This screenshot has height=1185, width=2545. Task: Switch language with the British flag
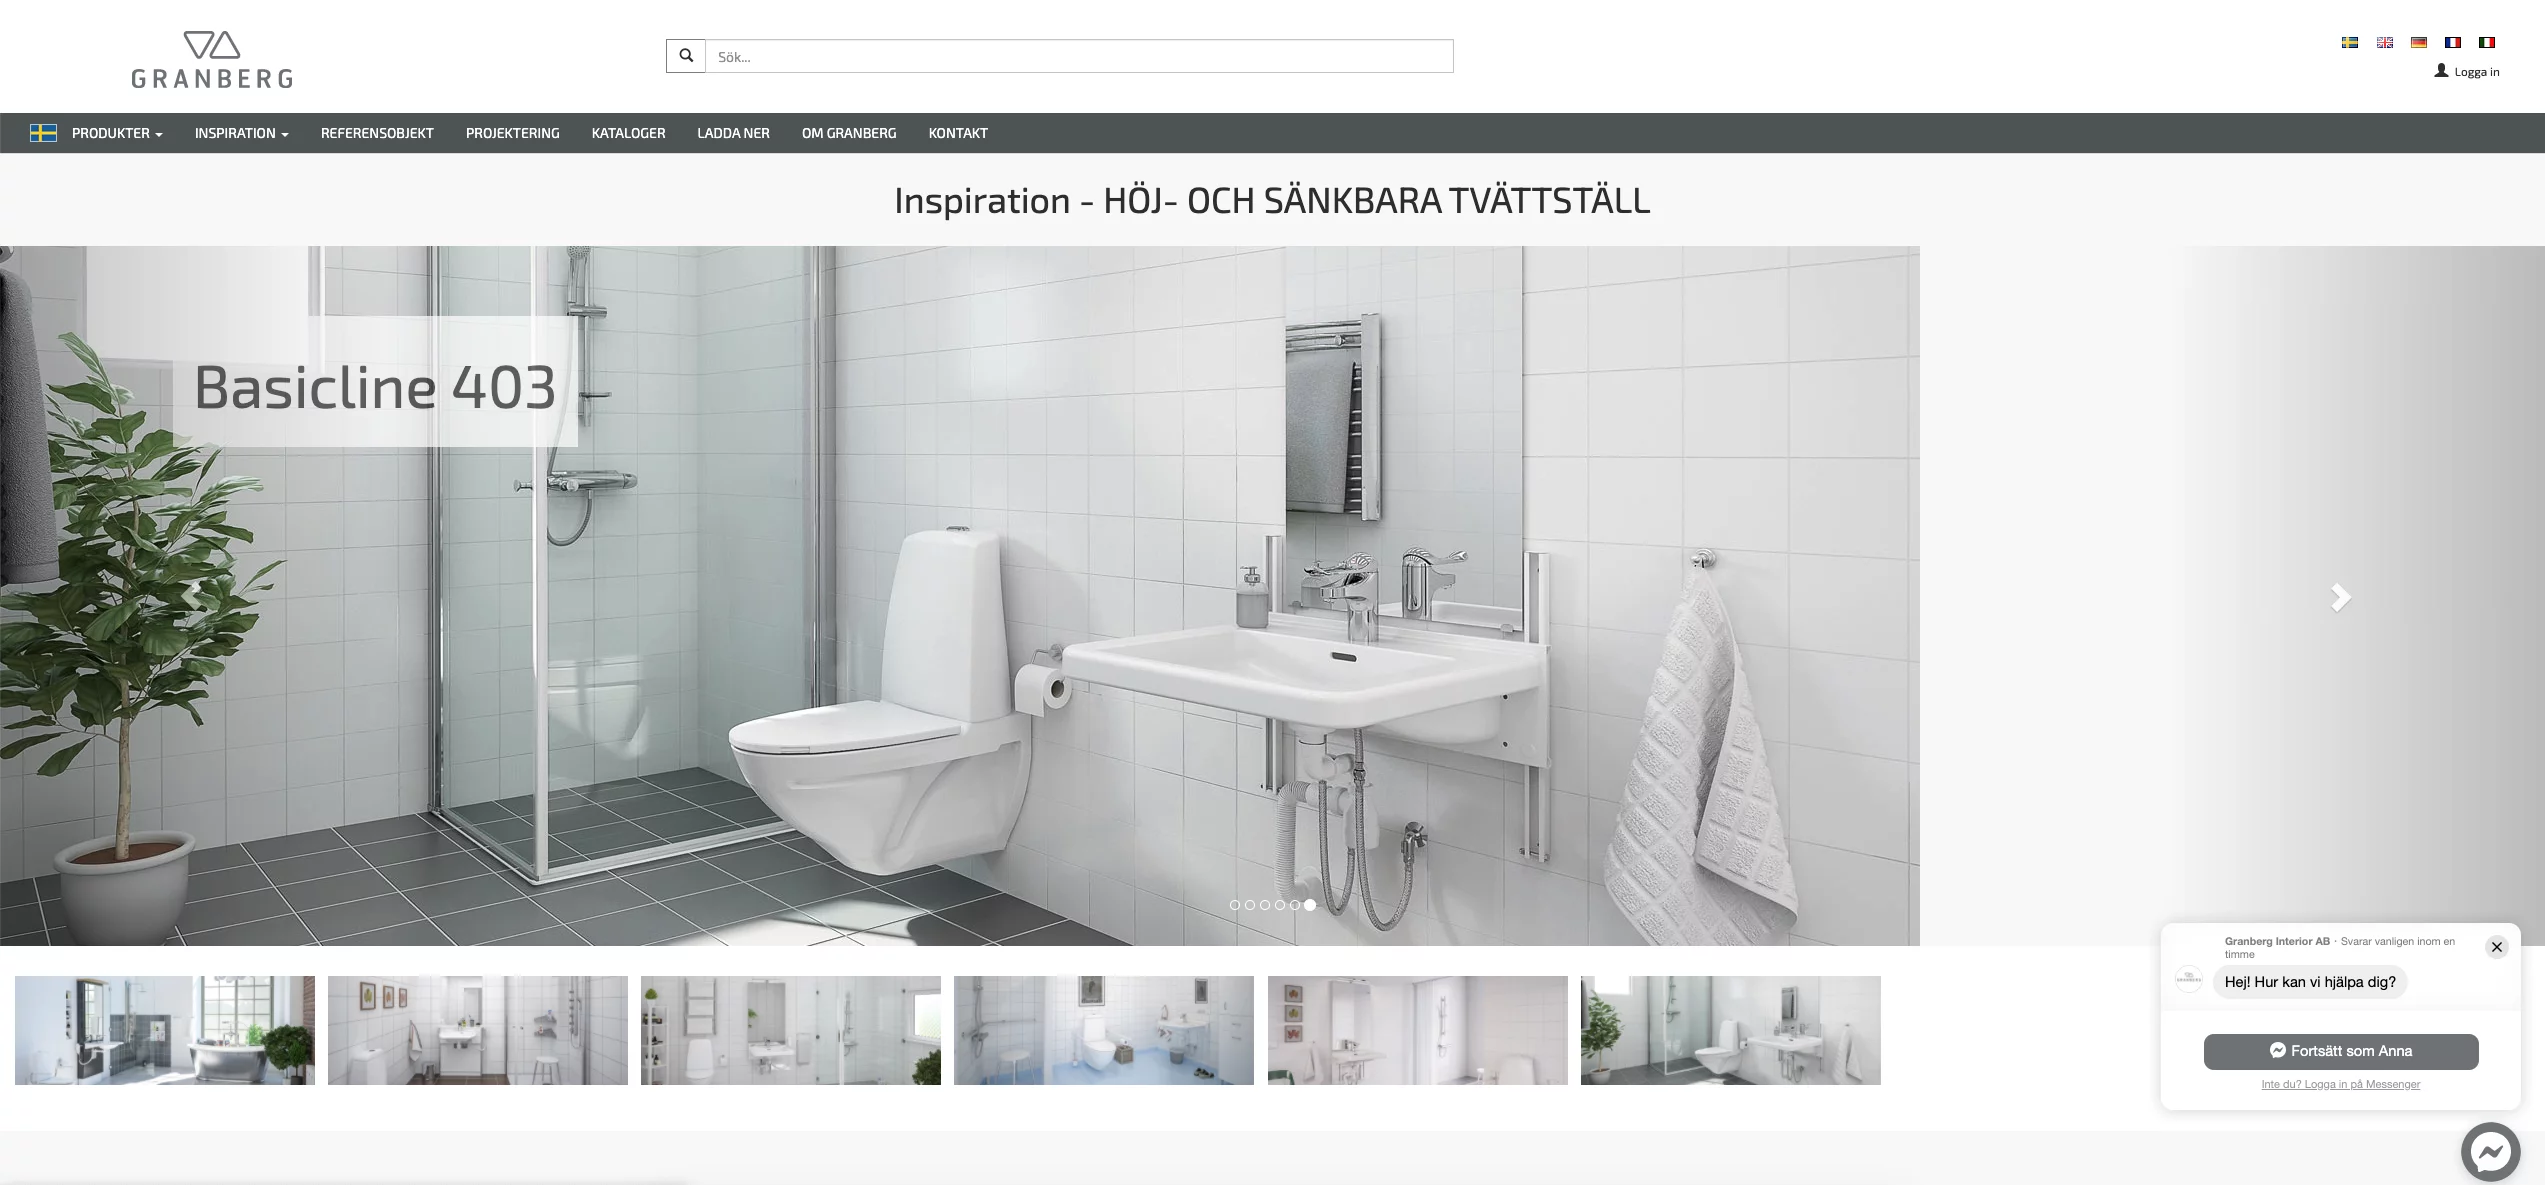[x=2385, y=42]
